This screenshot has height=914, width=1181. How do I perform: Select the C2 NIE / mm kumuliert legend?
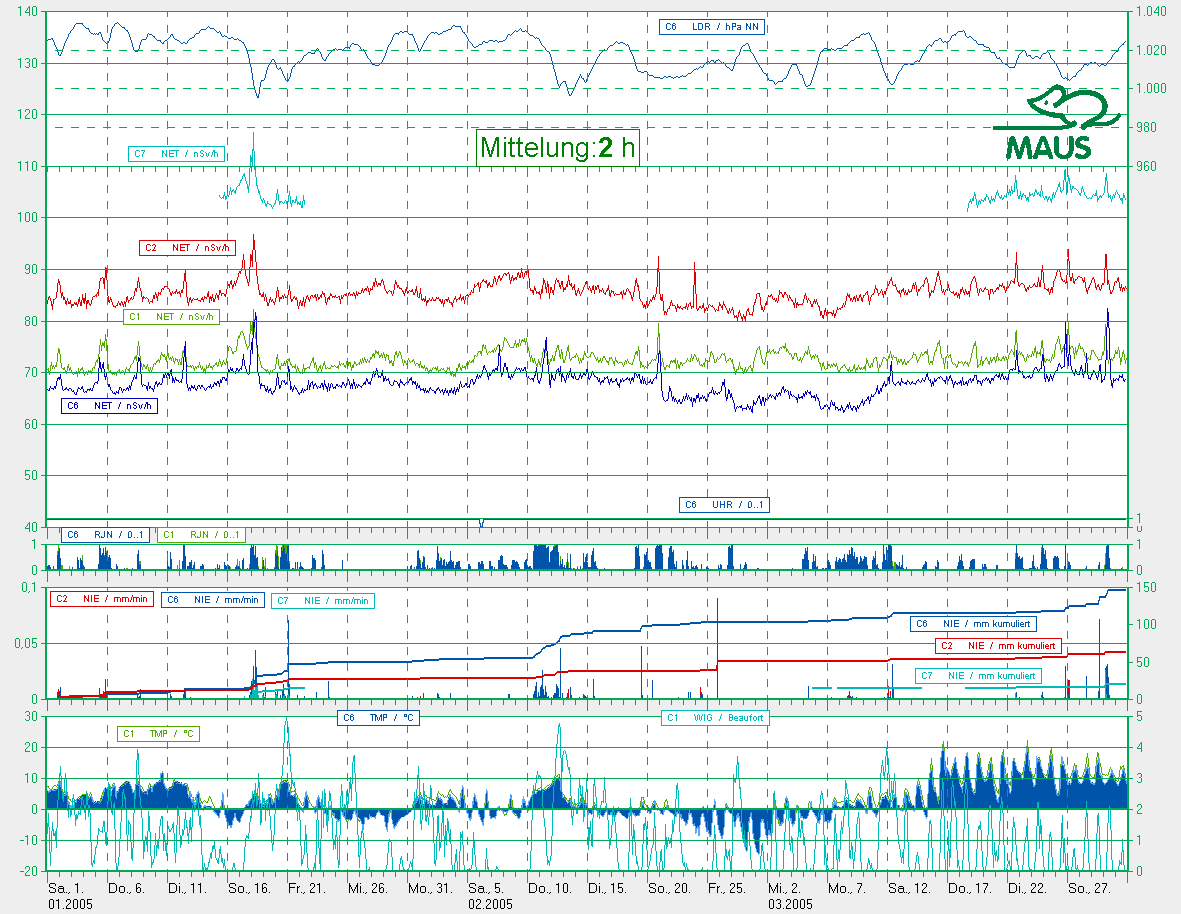pos(997,646)
